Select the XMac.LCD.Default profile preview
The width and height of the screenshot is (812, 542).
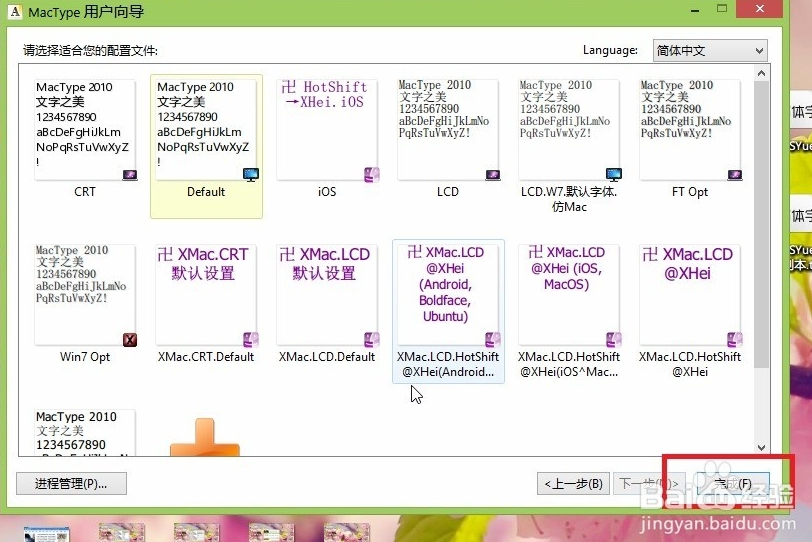(327, 295)
